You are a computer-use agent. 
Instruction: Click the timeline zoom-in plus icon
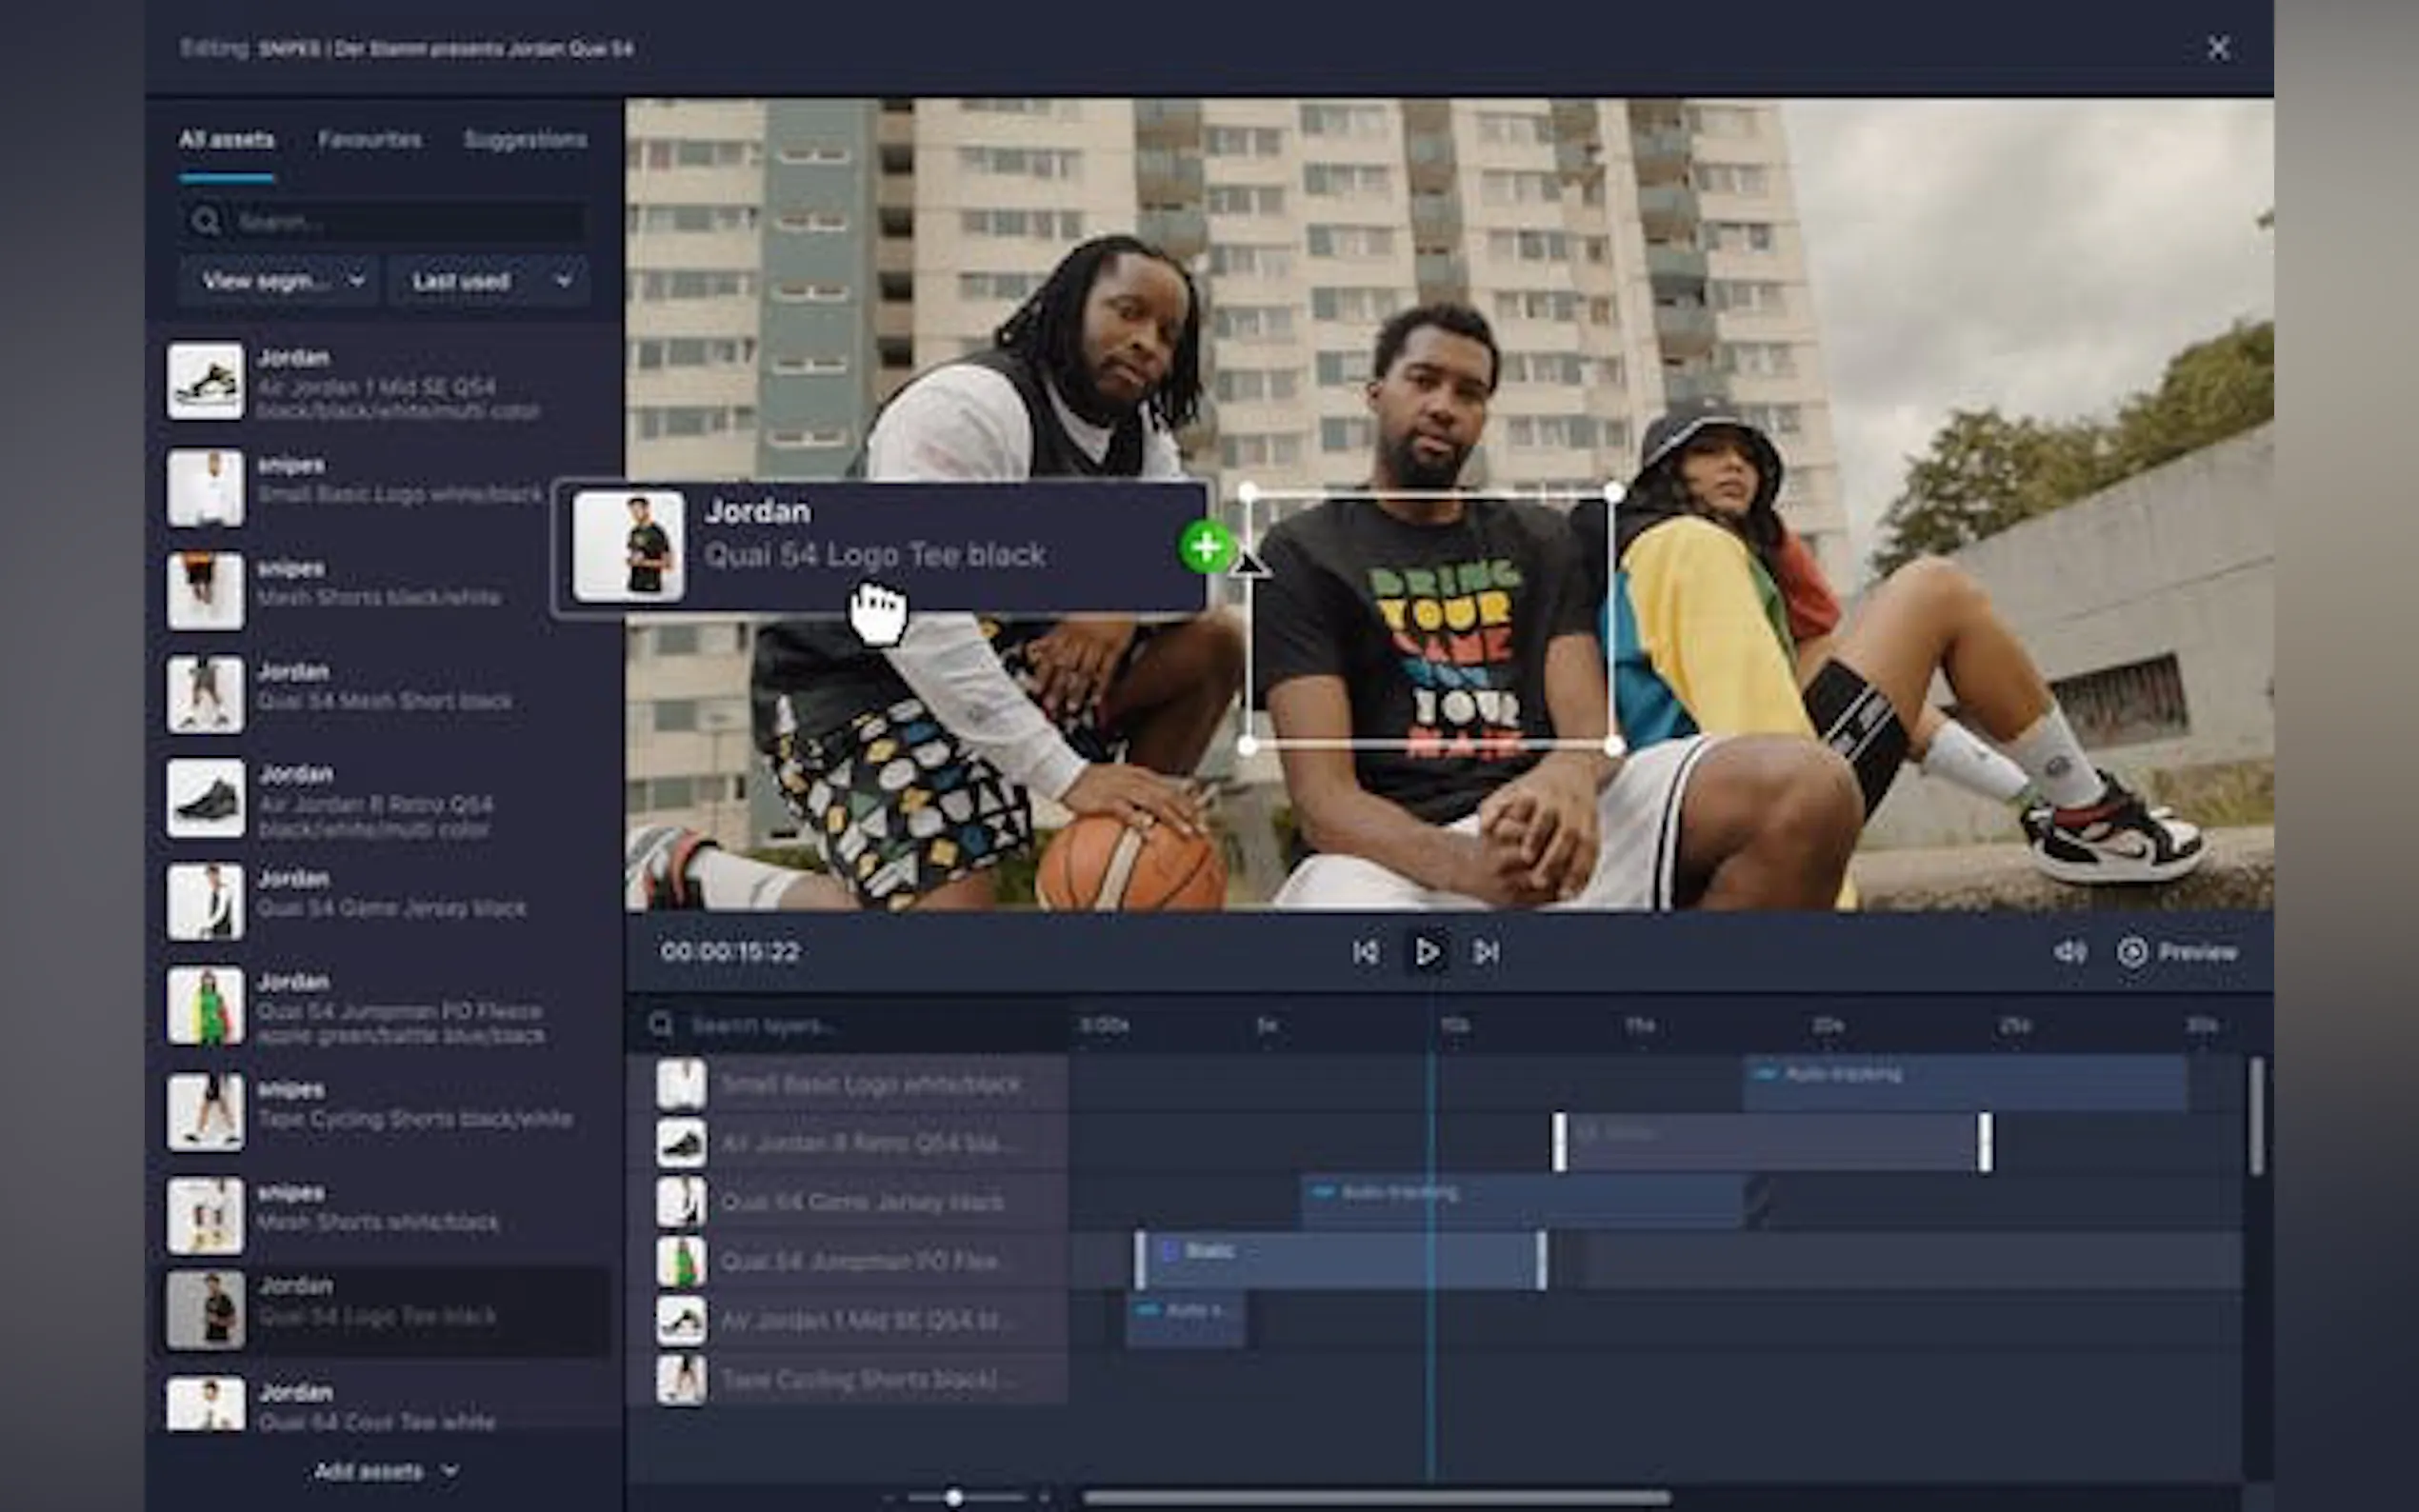1044,1497
